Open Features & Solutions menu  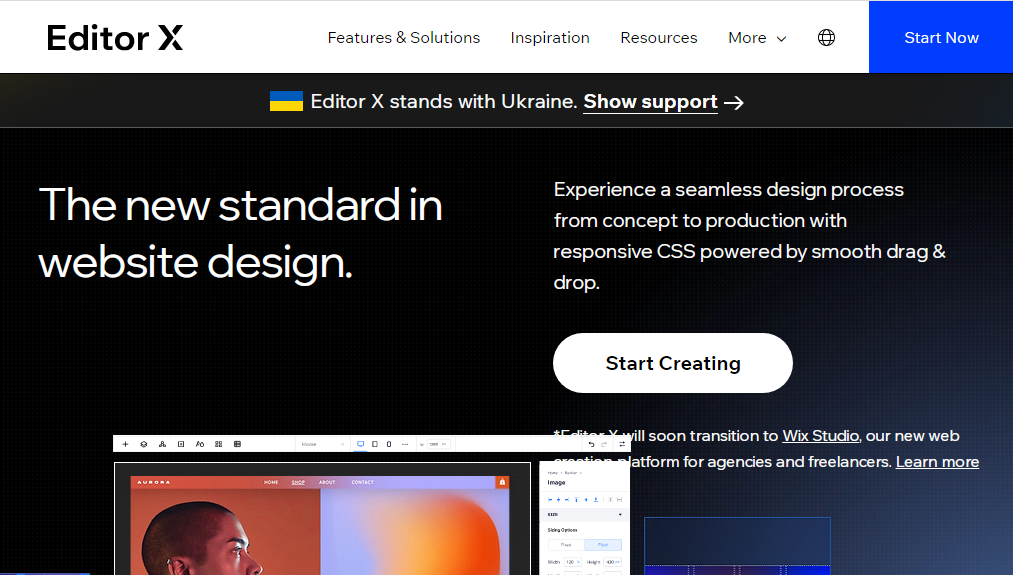click(404, 38)
